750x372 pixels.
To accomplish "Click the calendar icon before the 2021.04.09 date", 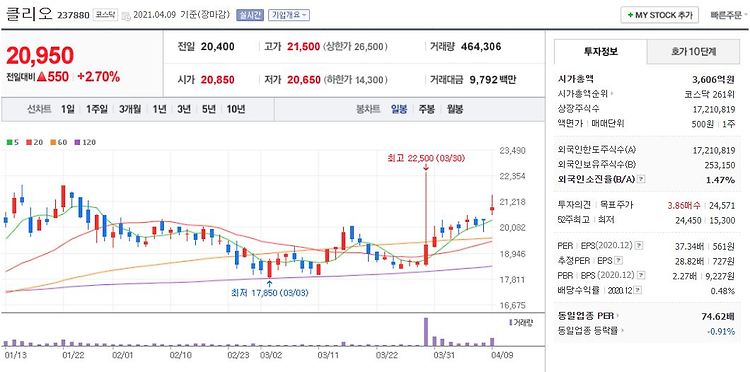I will (127, 16).
